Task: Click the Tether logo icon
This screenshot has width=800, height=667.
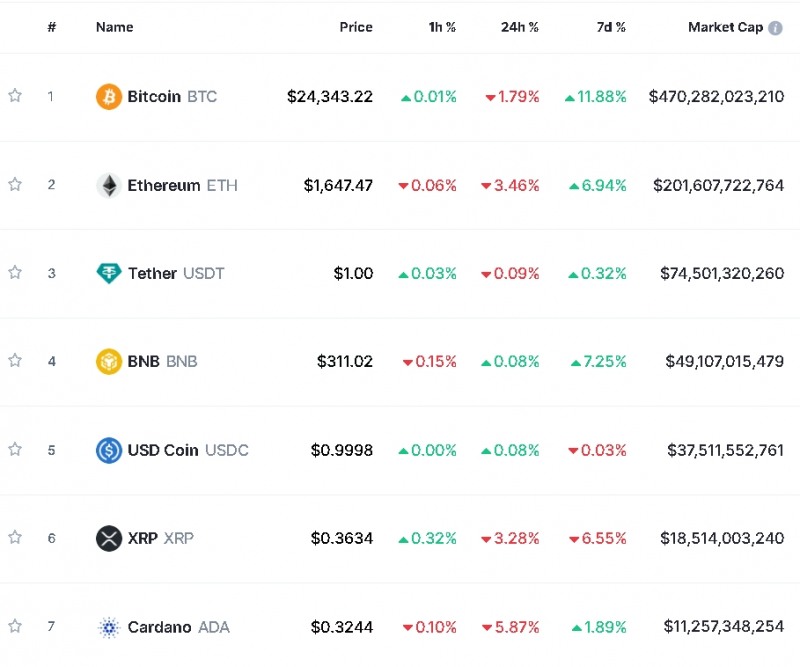Action: tap(109, 273)
